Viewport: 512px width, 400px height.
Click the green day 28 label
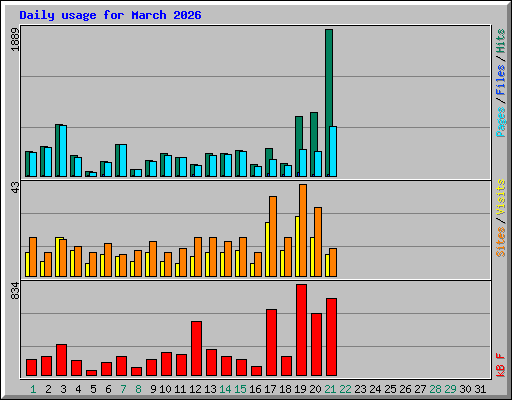point(435,389)
